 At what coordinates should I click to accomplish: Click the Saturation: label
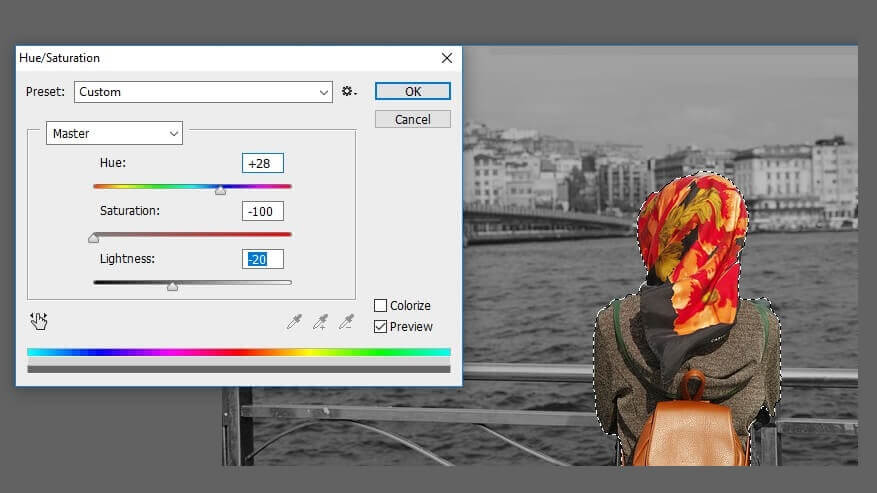tap(130, 211)
